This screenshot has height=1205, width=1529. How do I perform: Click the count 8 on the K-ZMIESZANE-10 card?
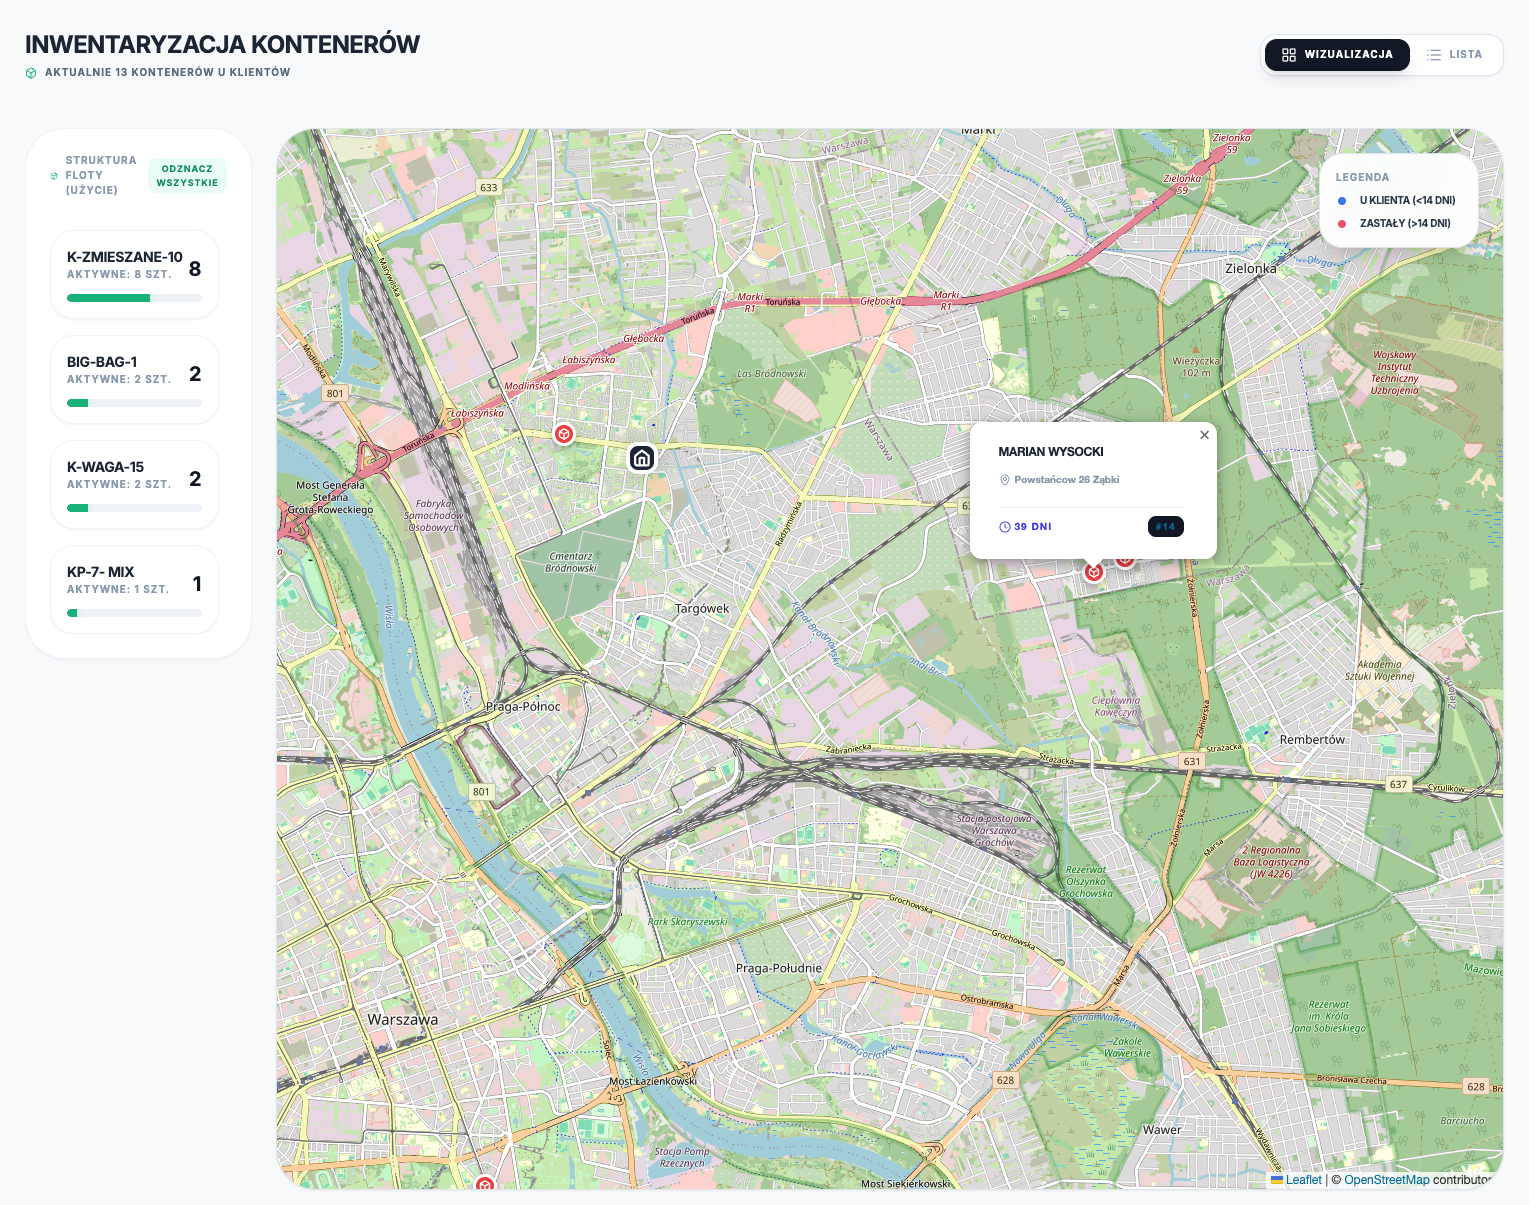click(x=195, y=269)
